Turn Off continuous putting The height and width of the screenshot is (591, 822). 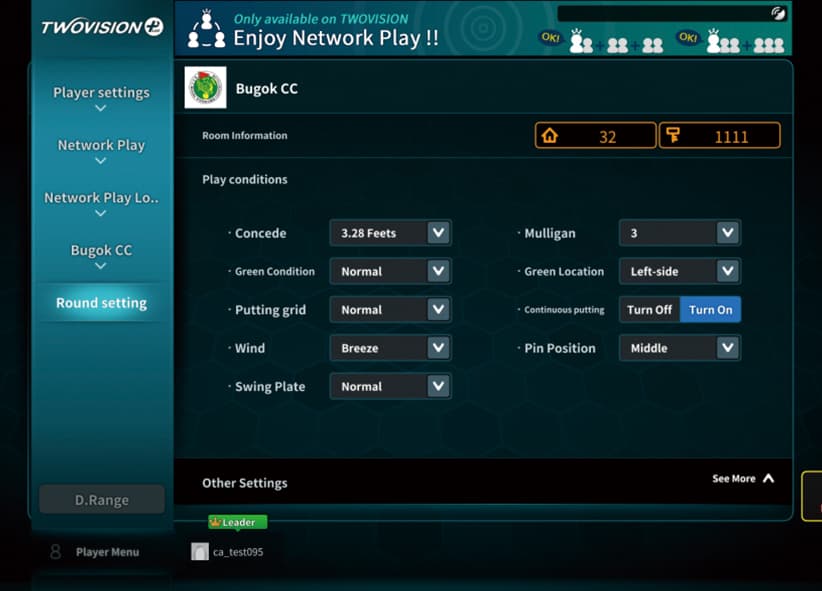(649, 310)
